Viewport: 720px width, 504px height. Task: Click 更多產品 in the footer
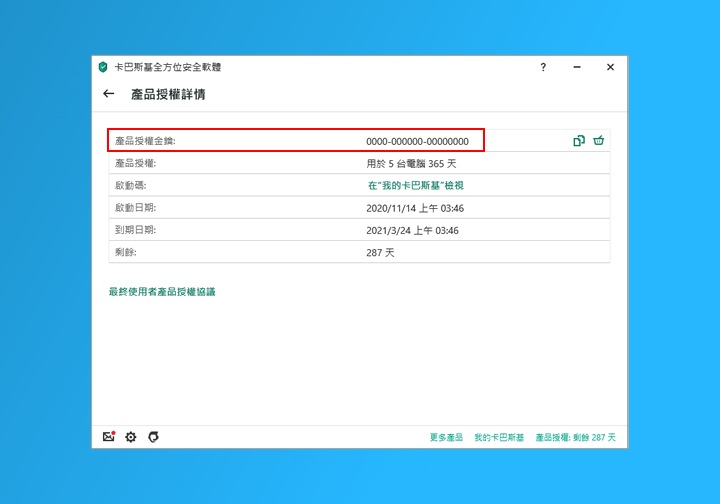point(446,438)
